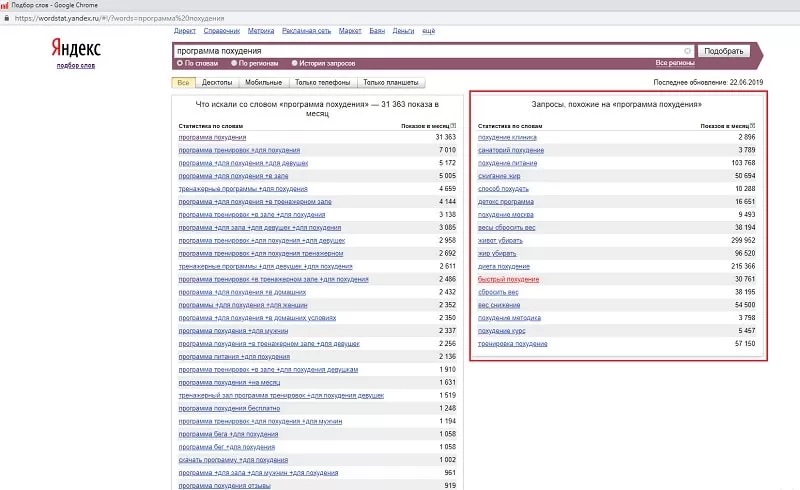
Task: Select the 'По словам' radio button
Action: pyautogui.click(x=180, y=63)
